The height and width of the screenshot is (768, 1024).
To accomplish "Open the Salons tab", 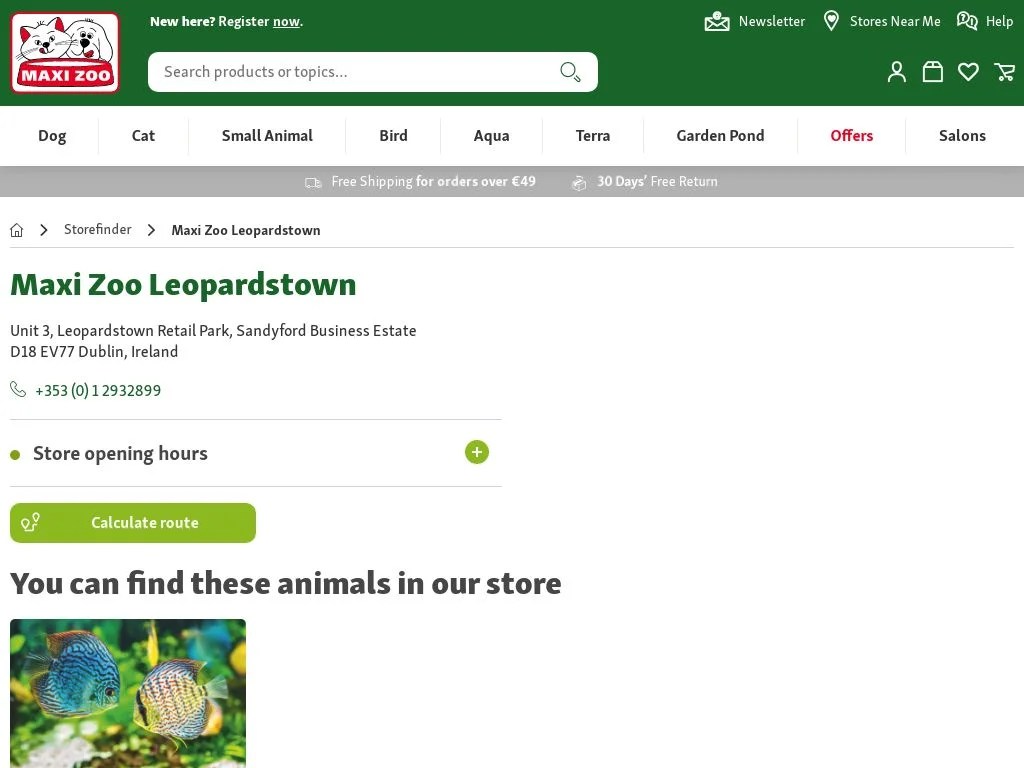I will pos(962,135).
